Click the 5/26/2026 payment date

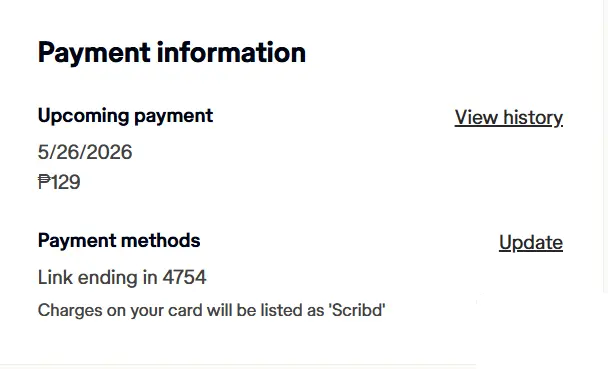click(85, 152)
